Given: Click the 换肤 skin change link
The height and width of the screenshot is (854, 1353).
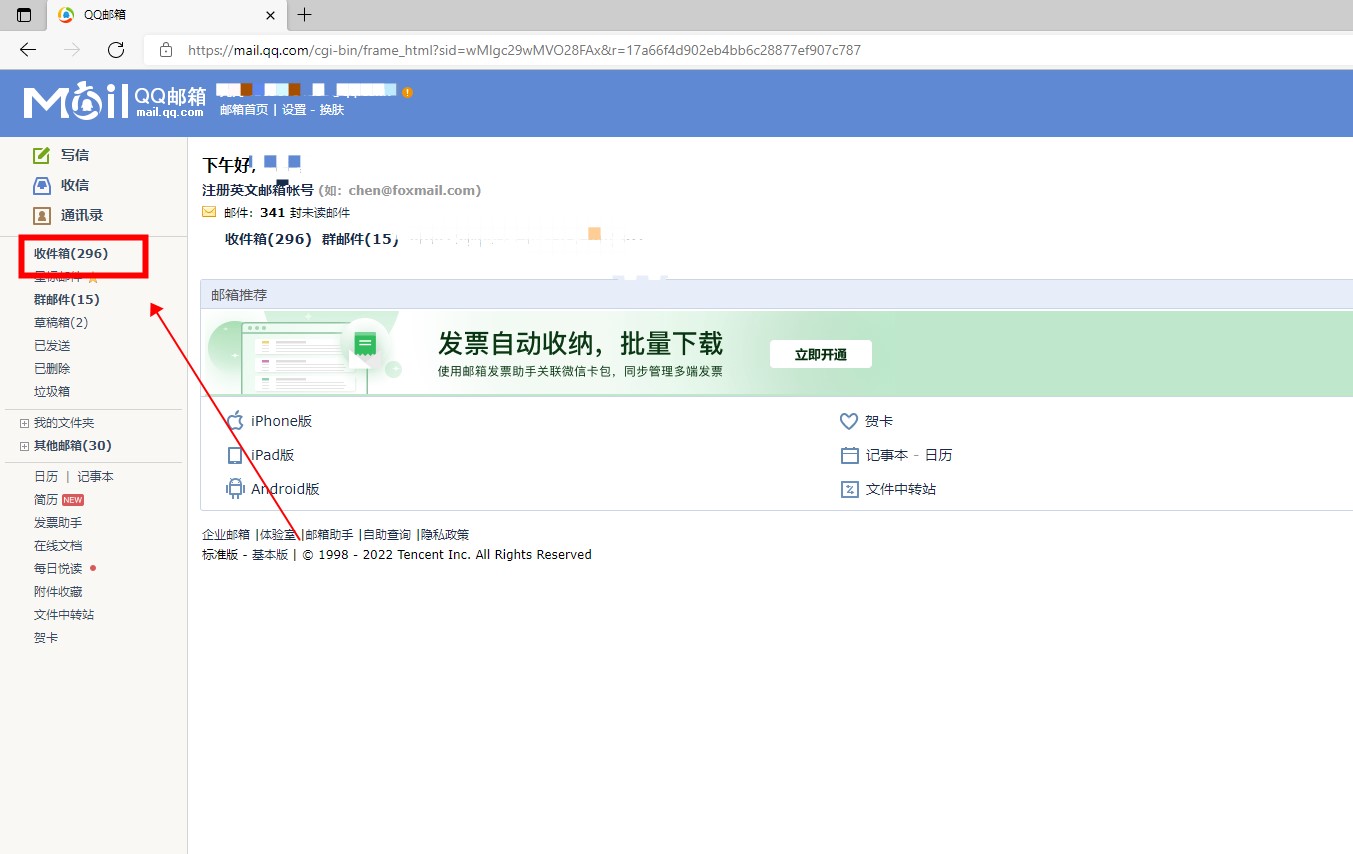Looking at the screenshot, I should click(332, 110).
